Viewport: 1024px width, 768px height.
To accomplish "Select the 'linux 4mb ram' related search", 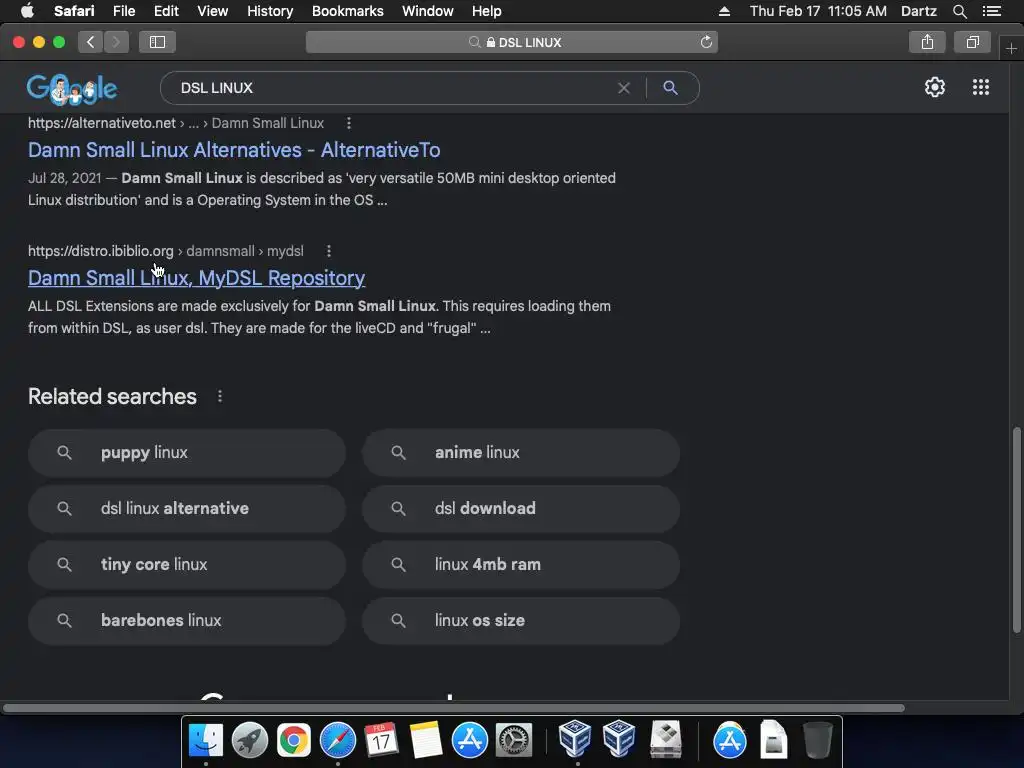I will click(x=521, y=565).
